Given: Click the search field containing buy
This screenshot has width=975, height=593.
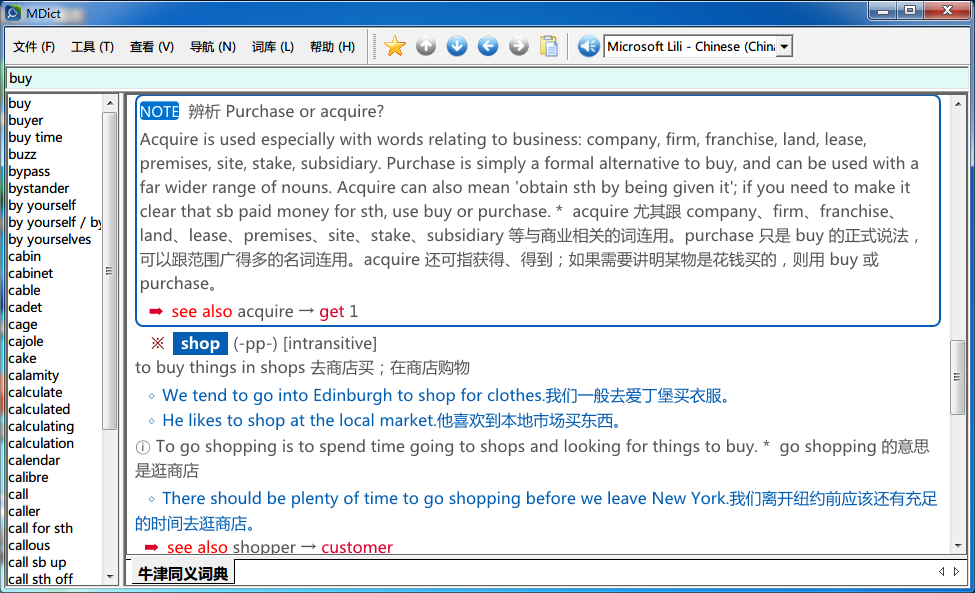Looking at the screenshot, I should (487, 78).
